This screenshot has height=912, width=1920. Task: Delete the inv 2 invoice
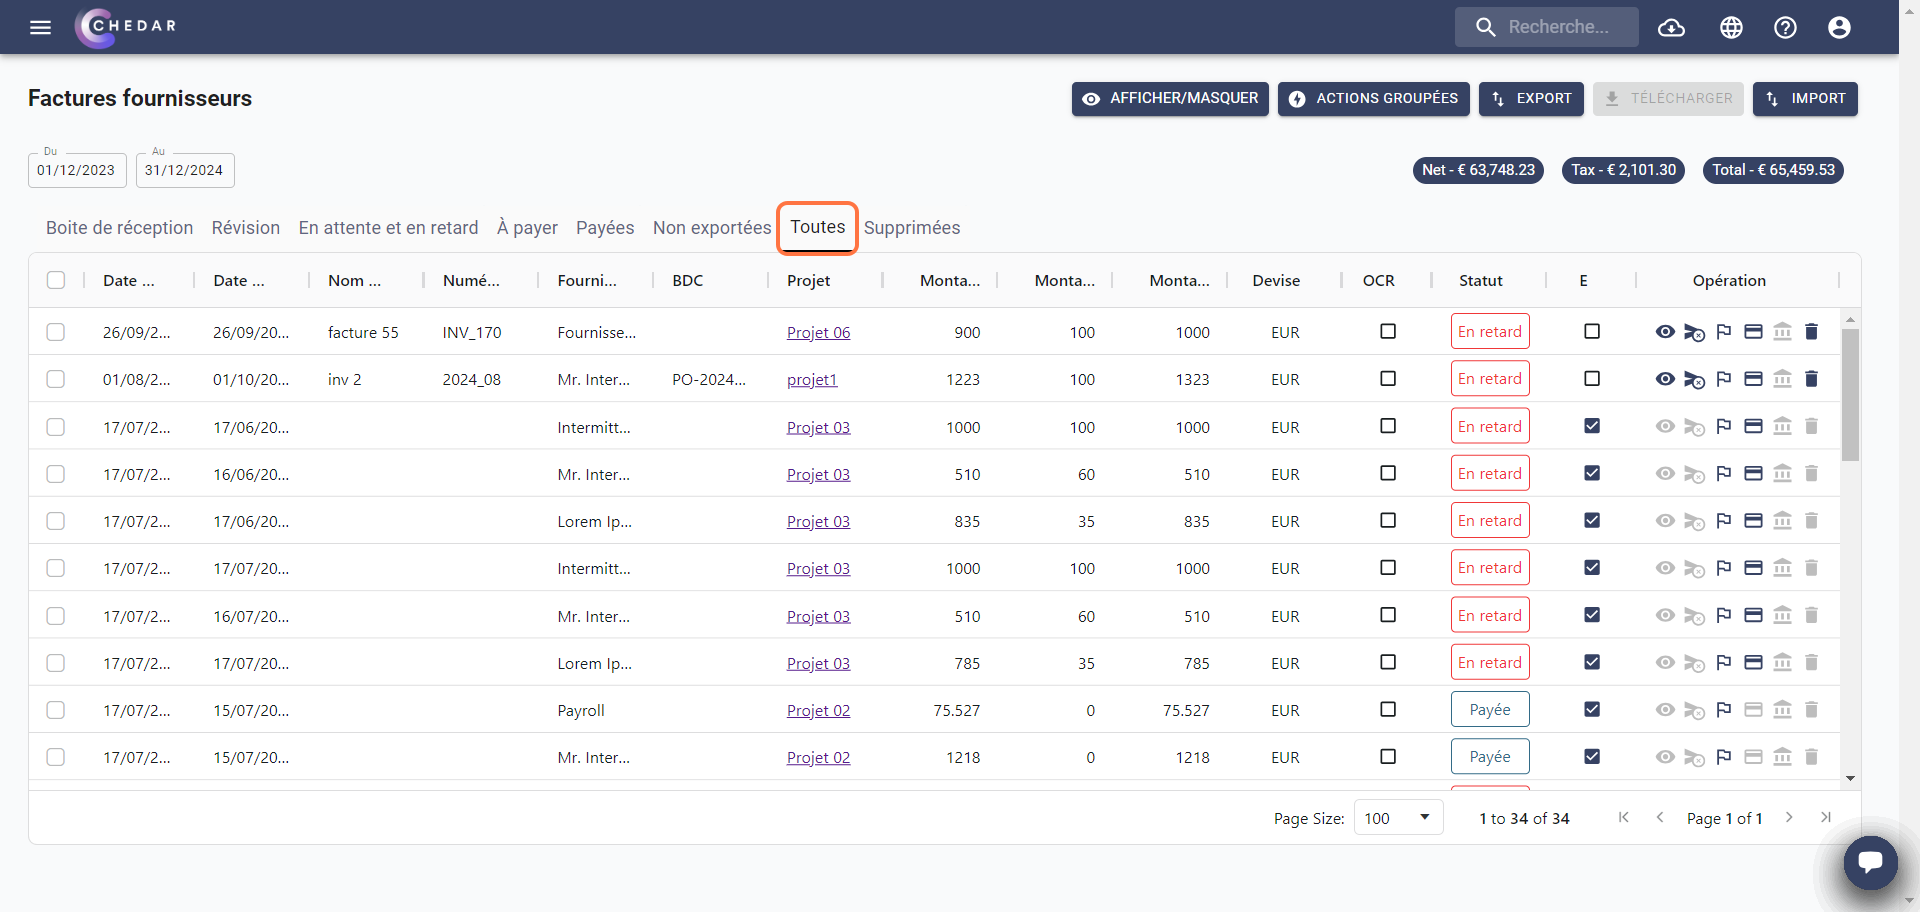tap(1811, 379)
